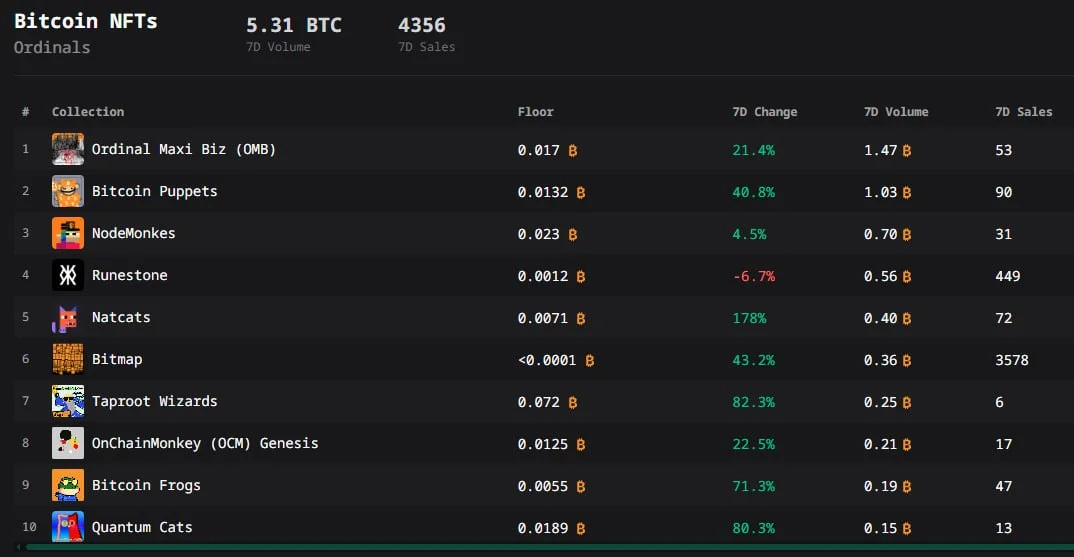Image resolution: width=1074 pixels, height=557 pixels.
Task: Click the Bitcoin NFTs heading
Action: tap(86, 21)
